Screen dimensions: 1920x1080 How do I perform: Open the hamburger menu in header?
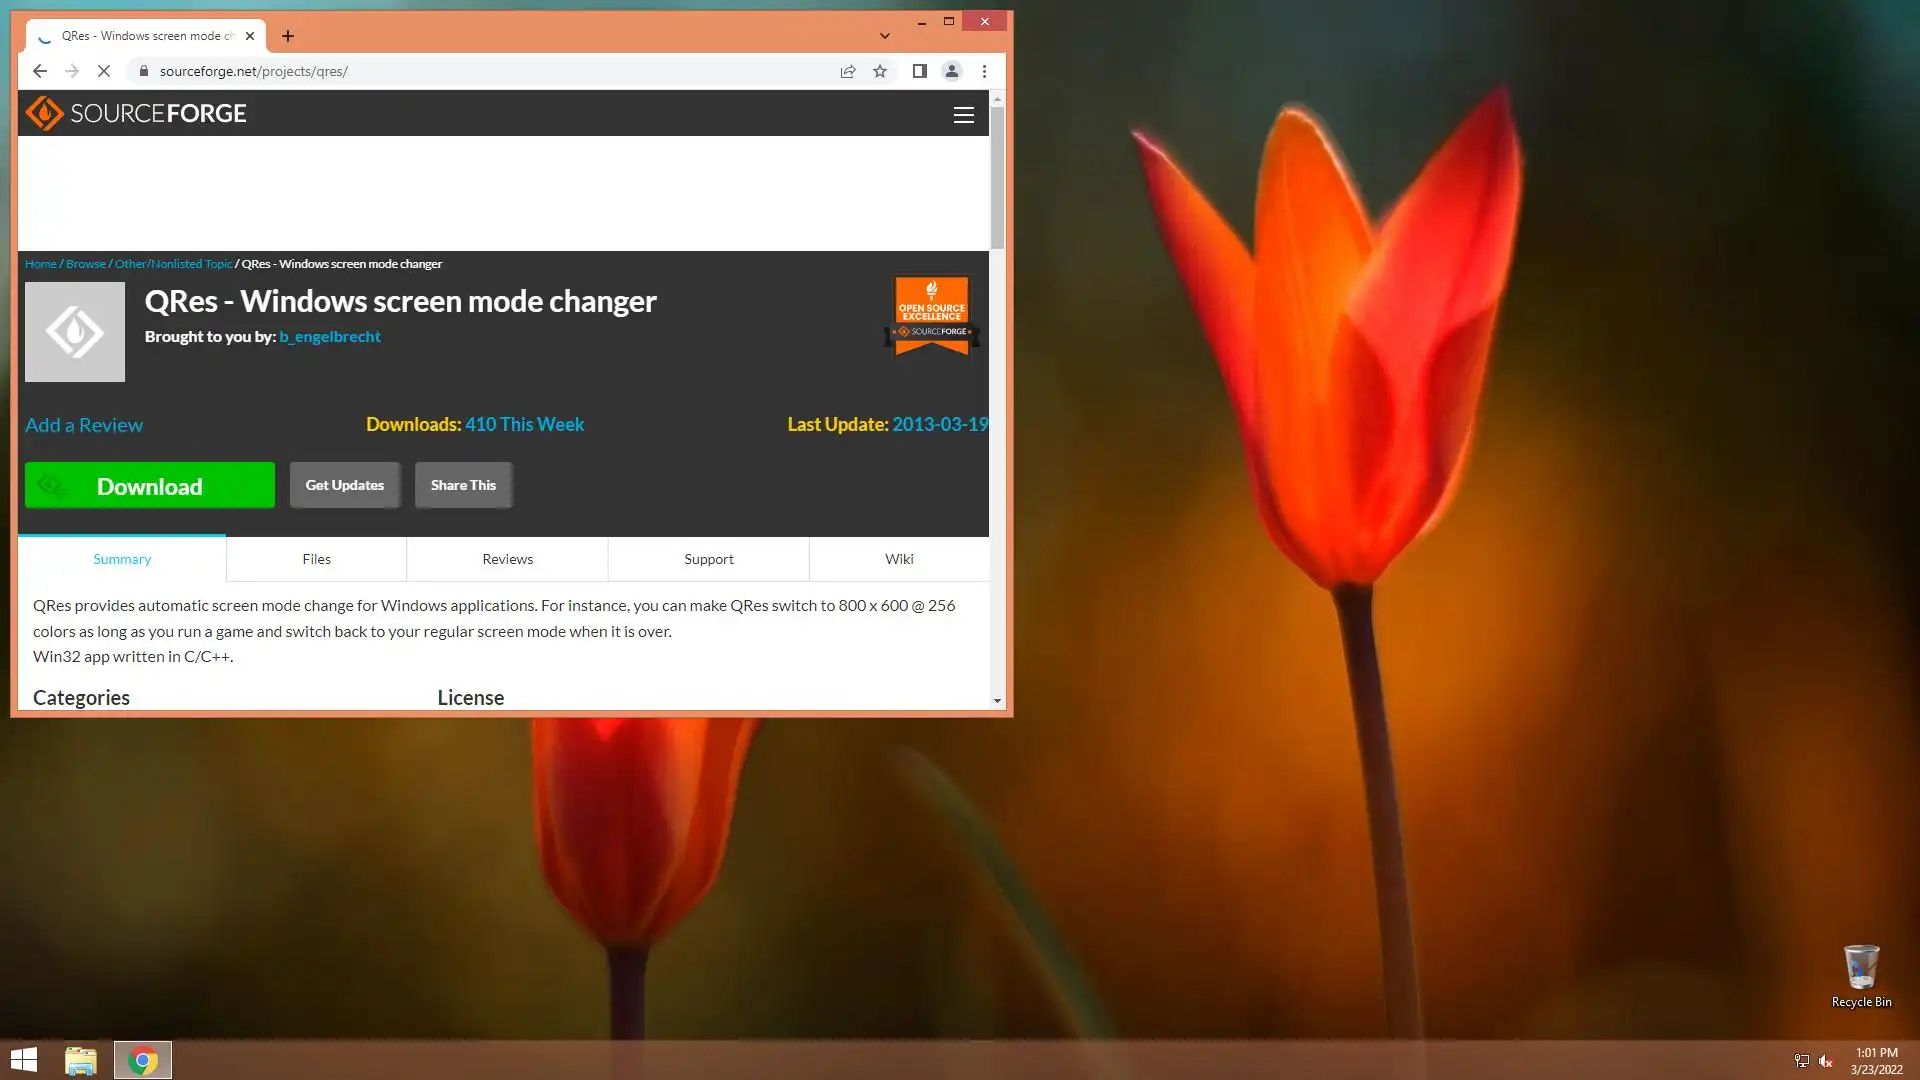[963, 115]
